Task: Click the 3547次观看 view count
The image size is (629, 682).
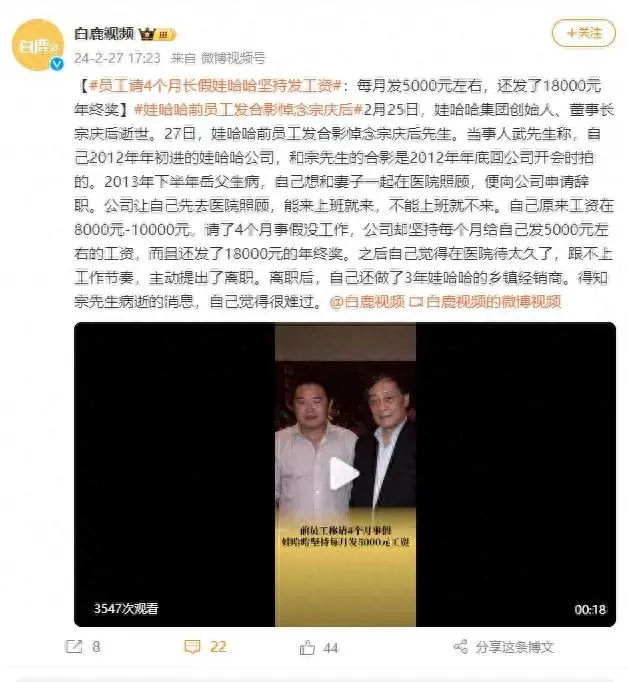Action: 126,608
